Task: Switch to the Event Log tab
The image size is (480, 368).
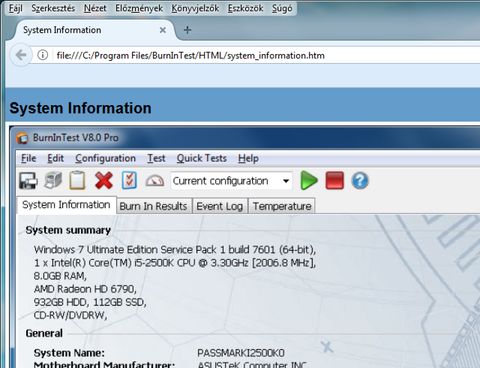Action: 220,206
